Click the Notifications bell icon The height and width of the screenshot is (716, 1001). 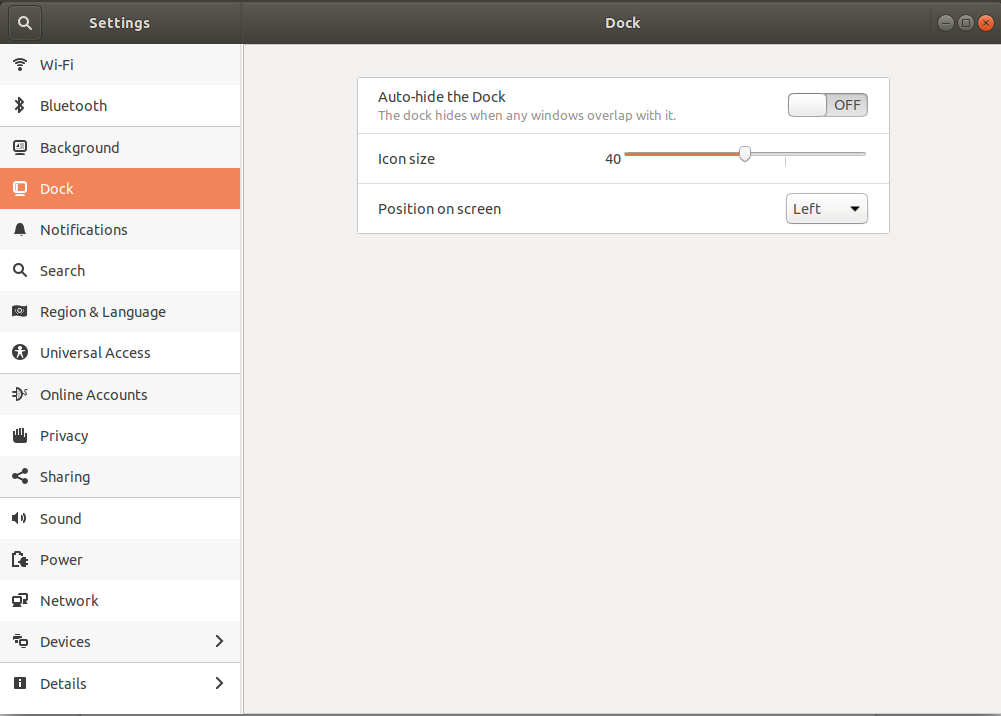click(20, 230)
